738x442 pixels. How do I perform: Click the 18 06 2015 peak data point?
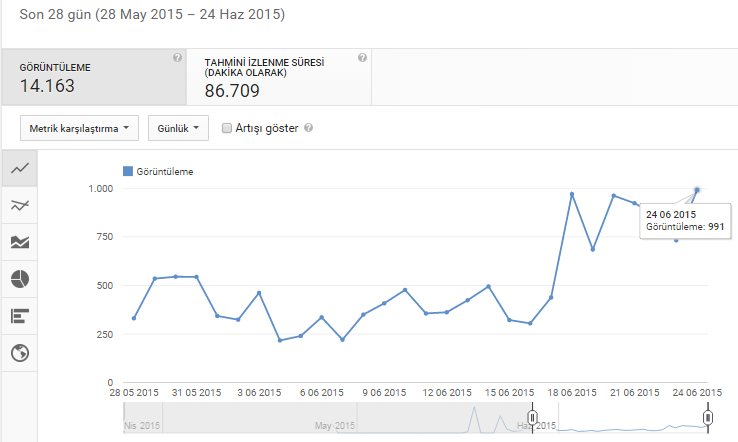coord(572,194)
